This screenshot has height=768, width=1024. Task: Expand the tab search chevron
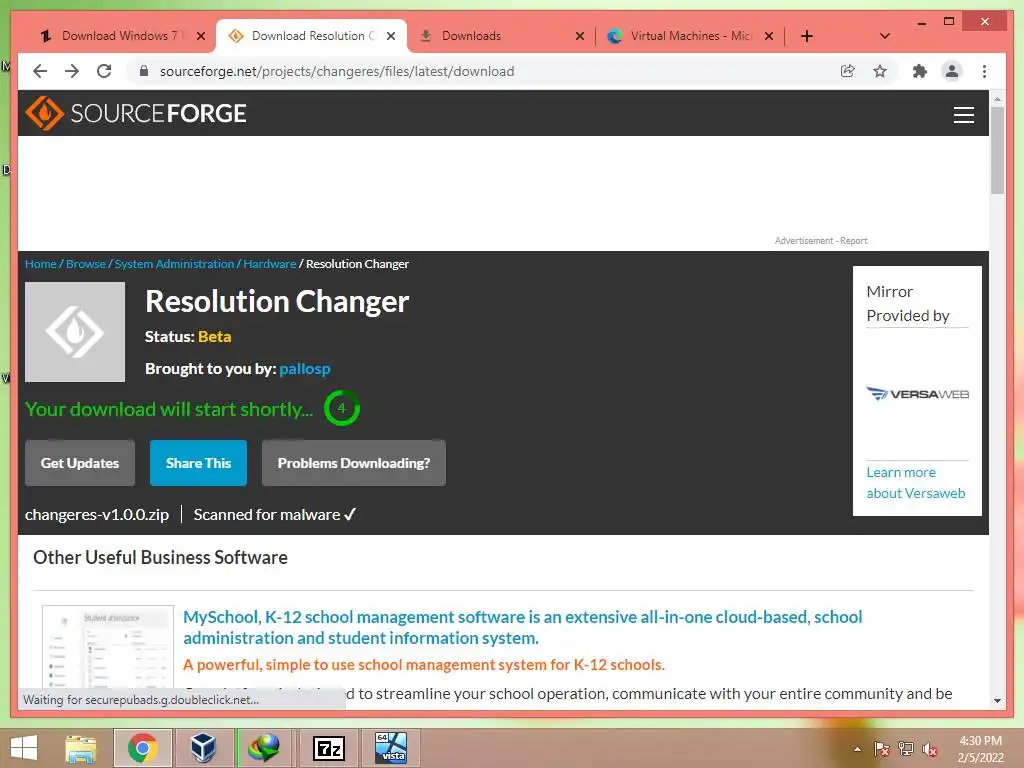point(885,36)
